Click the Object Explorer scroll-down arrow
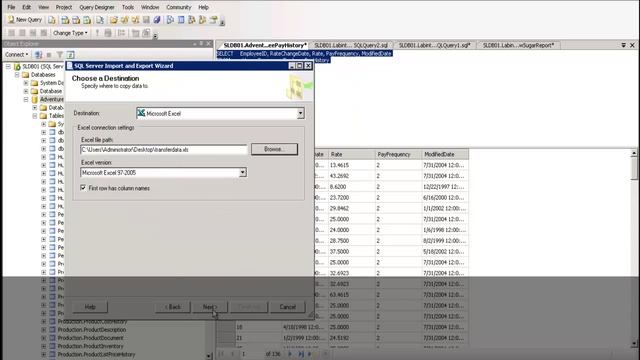The image size is (640, 360). (209, 356)
